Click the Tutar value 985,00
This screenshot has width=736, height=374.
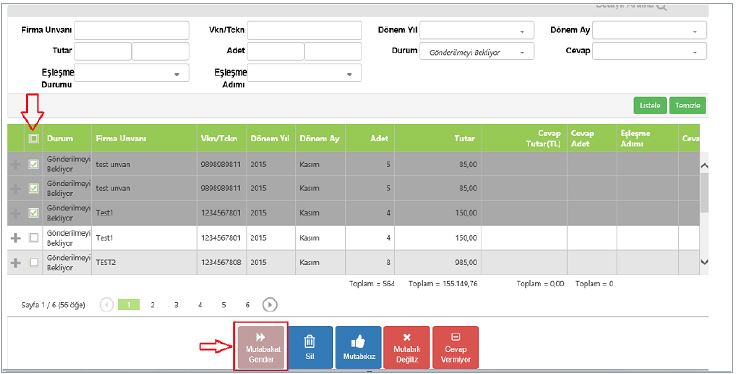click(x=466, y=262)
